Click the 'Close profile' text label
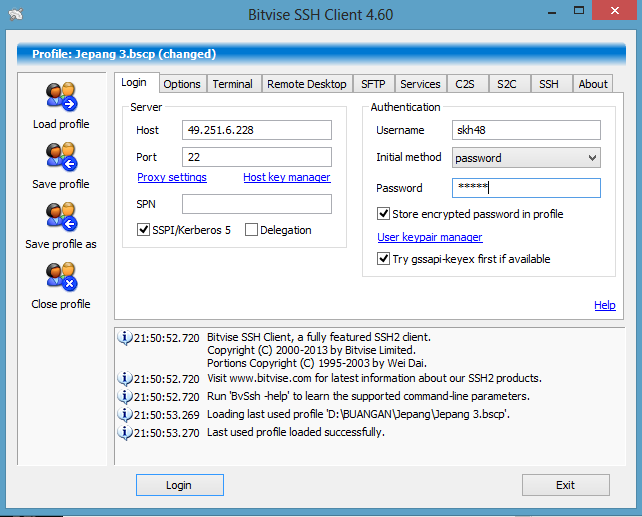 [61, 304]
